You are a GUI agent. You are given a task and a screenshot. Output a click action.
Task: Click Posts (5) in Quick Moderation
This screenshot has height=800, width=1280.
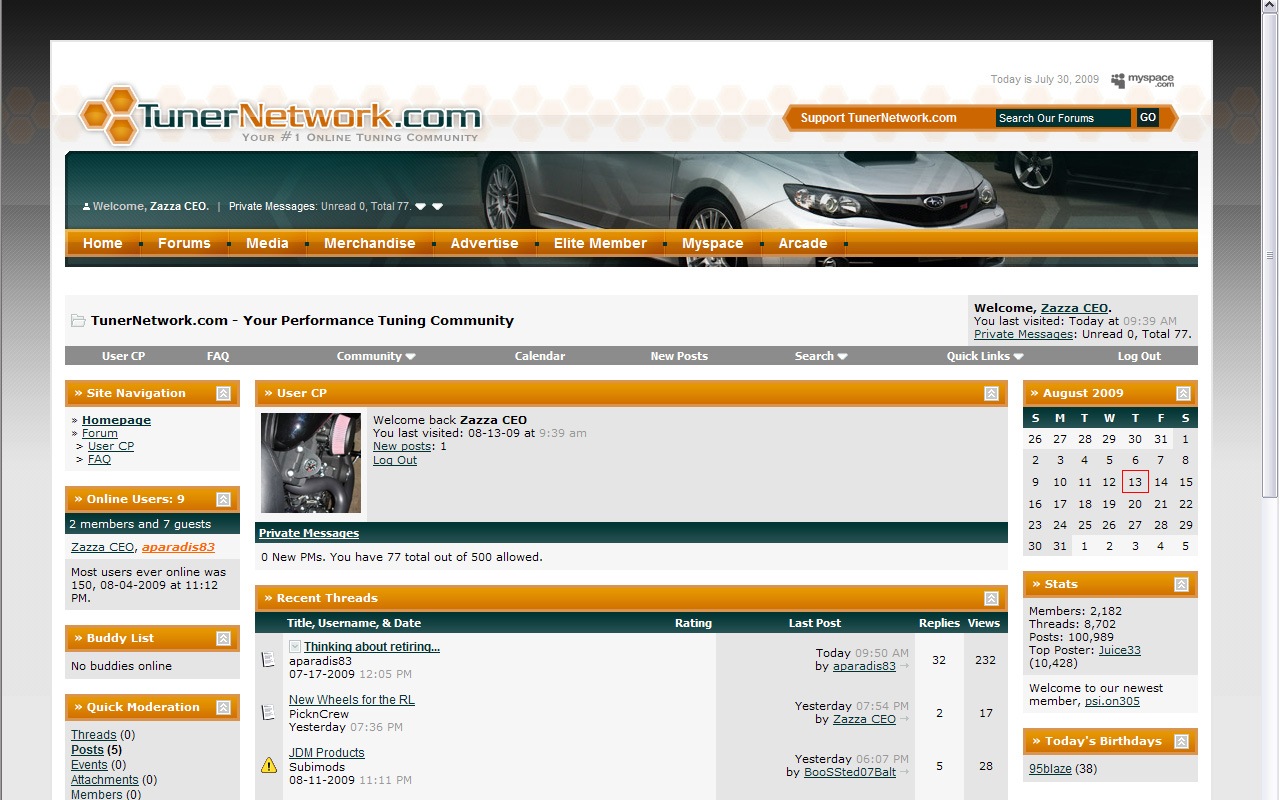tap(96, 750)
